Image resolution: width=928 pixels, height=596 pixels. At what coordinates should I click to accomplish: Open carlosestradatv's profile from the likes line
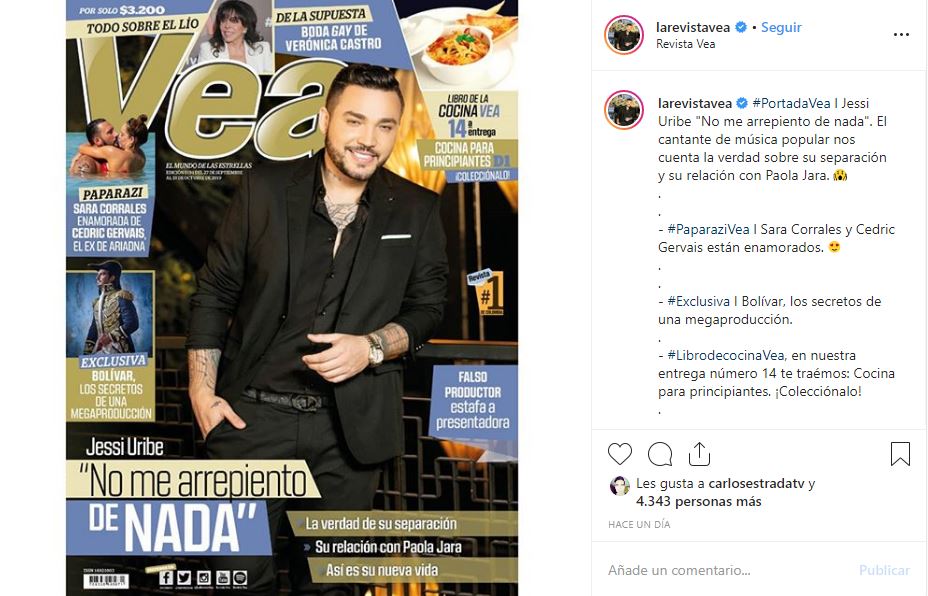point(756,483)
